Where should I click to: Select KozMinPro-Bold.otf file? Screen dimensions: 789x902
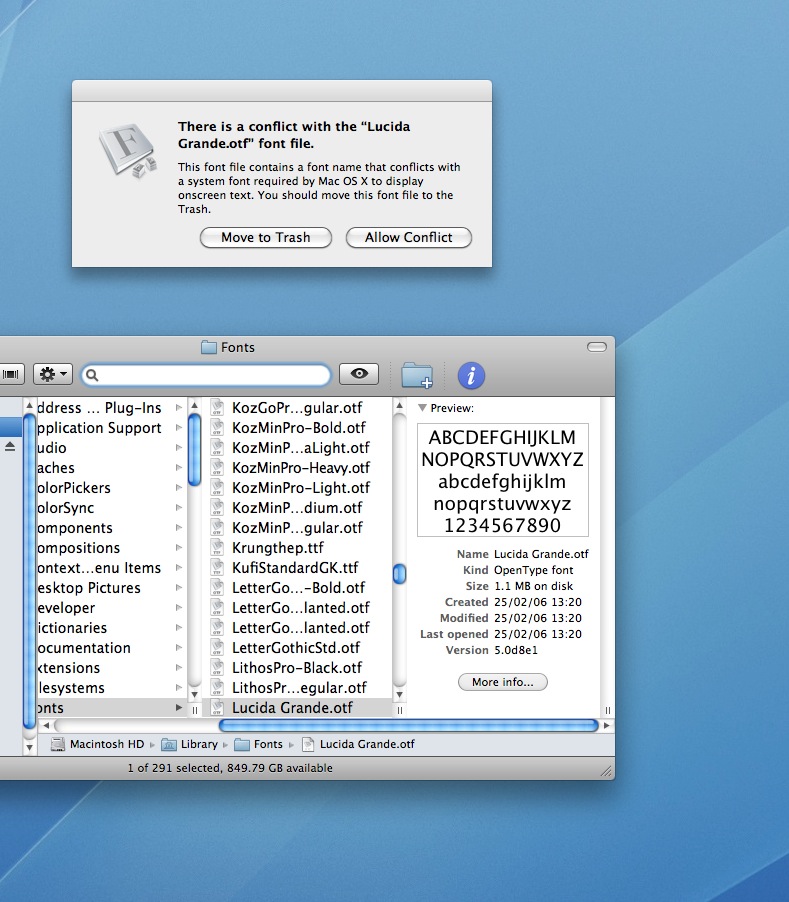[x=297, y=428]
